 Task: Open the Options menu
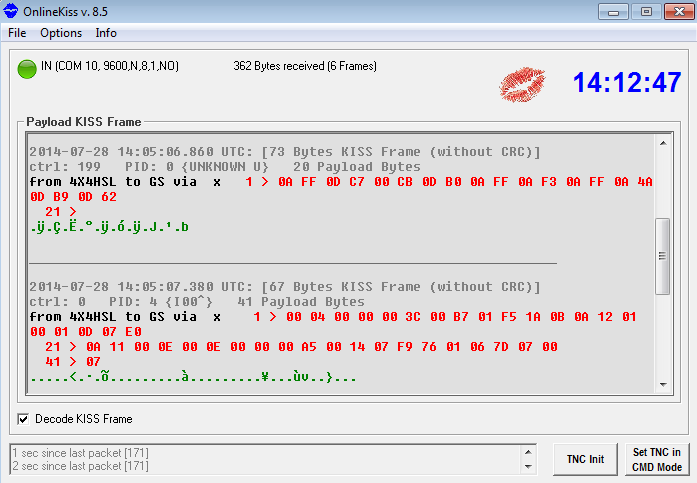coord(61,33)
